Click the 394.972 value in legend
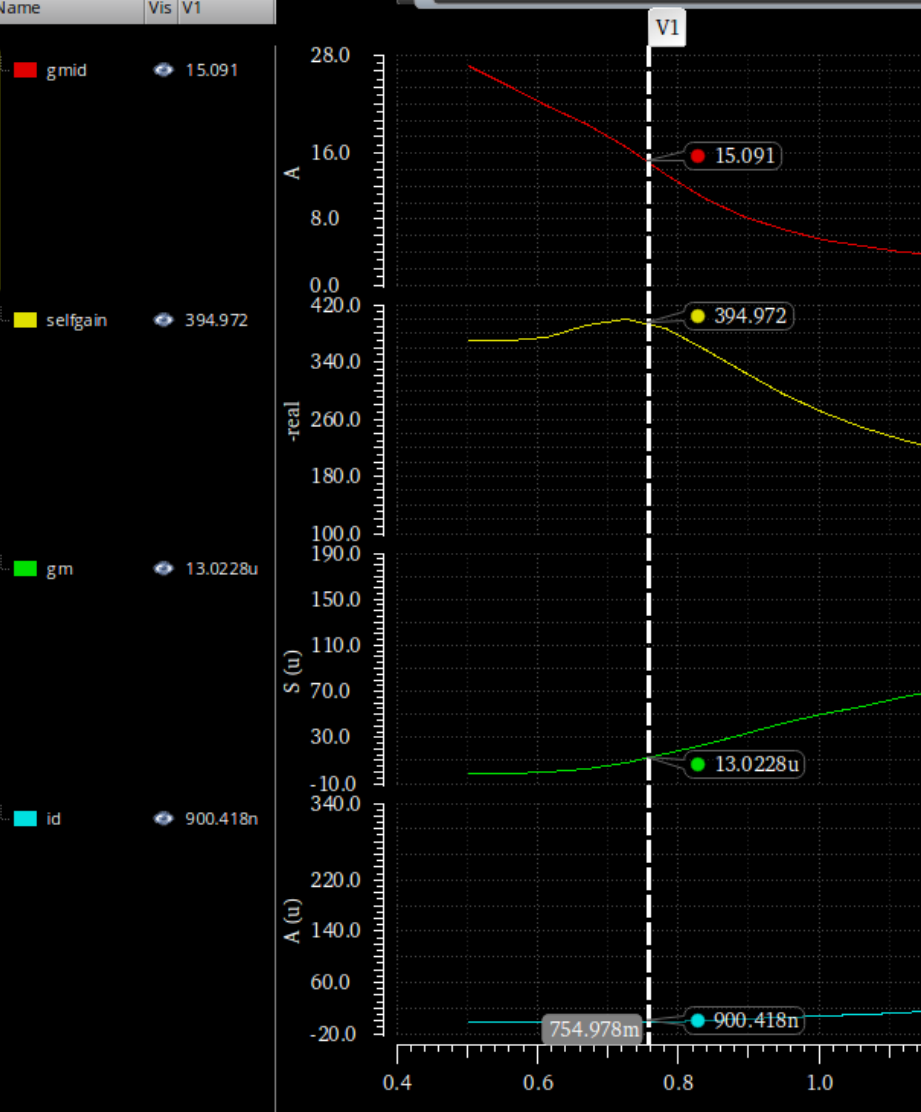Screen dimensions: 921x1112 click(216, 320)
